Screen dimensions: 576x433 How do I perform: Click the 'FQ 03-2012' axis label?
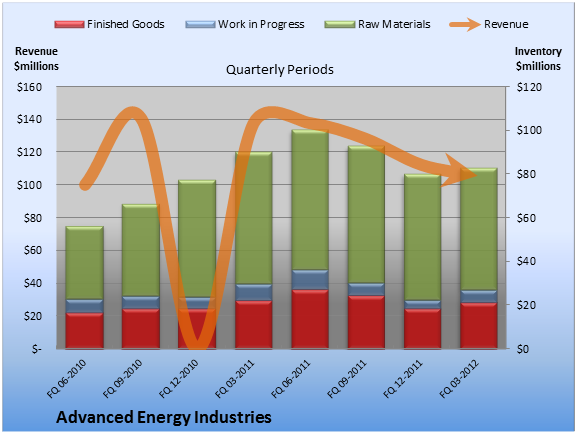point(460,379)
